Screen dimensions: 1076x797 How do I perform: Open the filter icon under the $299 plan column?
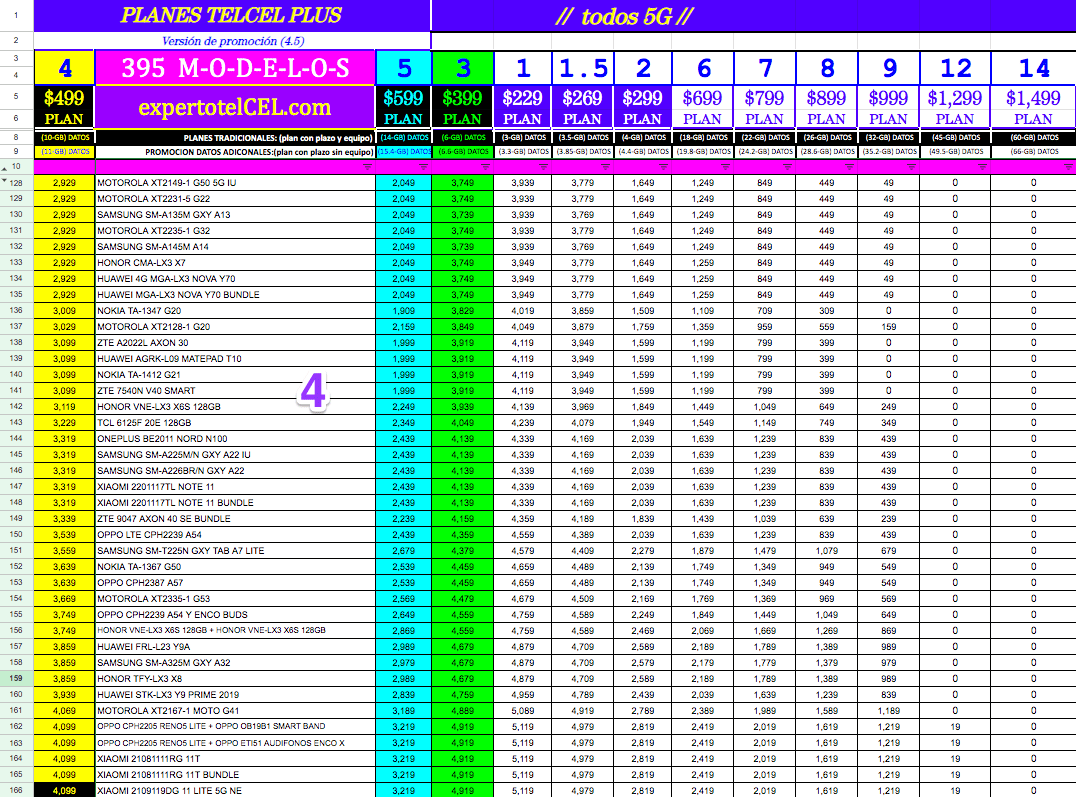(x=664, y=167)
